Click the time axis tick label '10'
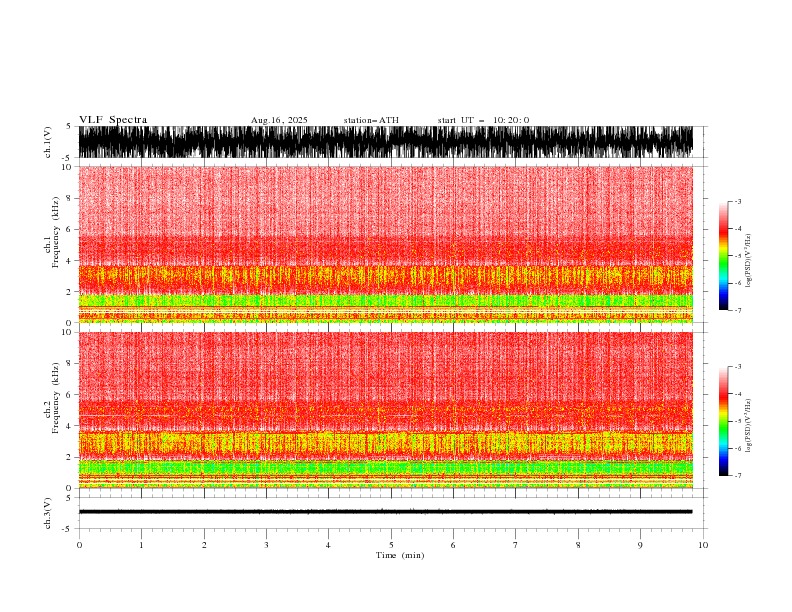 703,545
